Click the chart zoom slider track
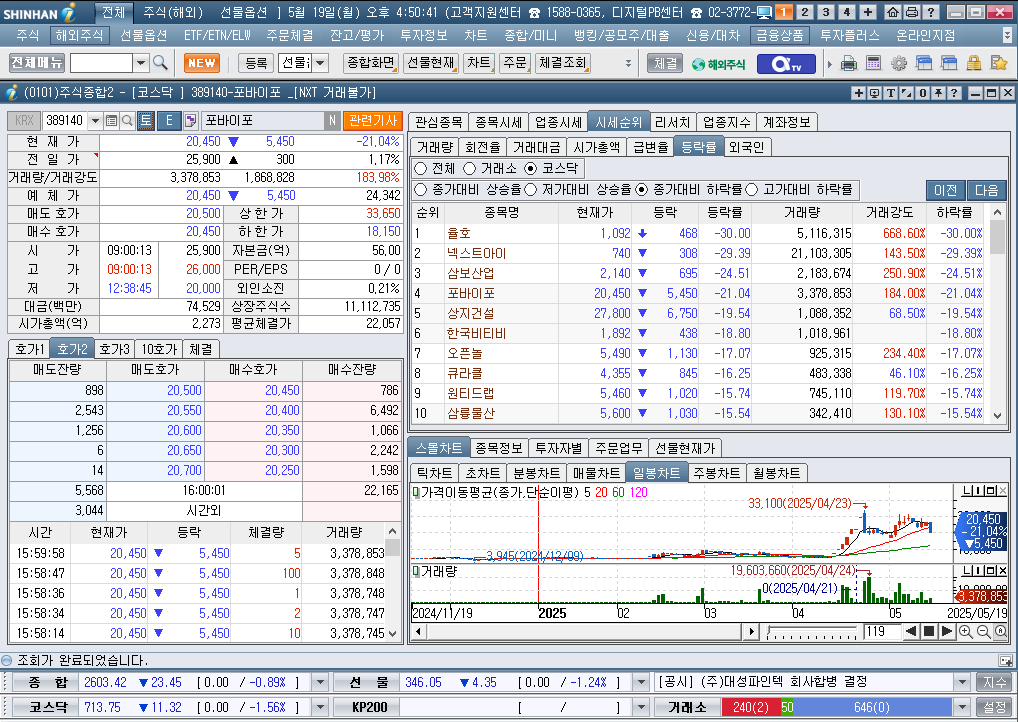1018x722 pixels. 812,632
